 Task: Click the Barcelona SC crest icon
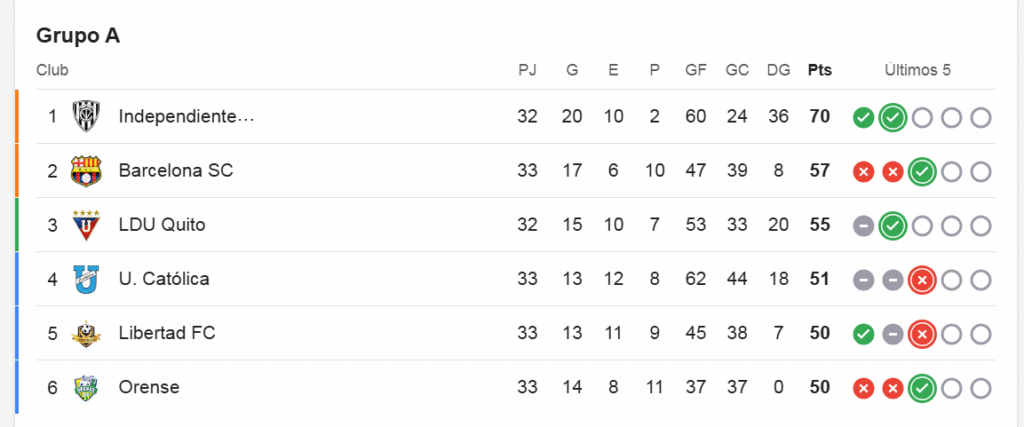[x=86, y=170]
